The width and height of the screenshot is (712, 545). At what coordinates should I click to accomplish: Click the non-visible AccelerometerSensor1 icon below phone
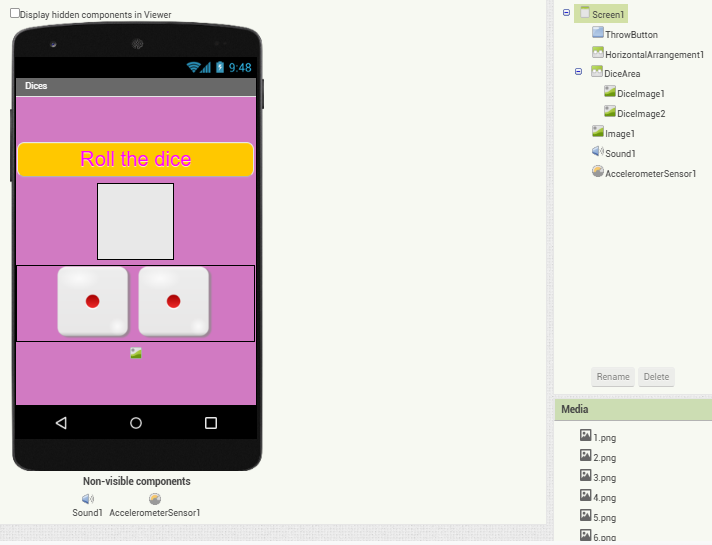click(x=155, y=499)
